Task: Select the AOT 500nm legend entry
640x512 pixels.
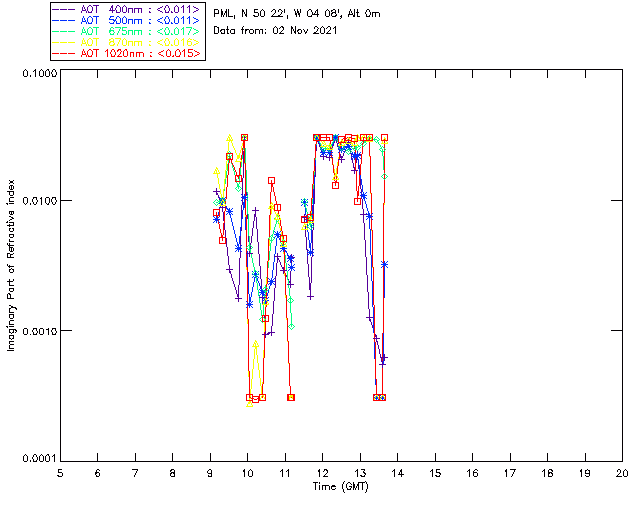Action: tap(127, 20)
